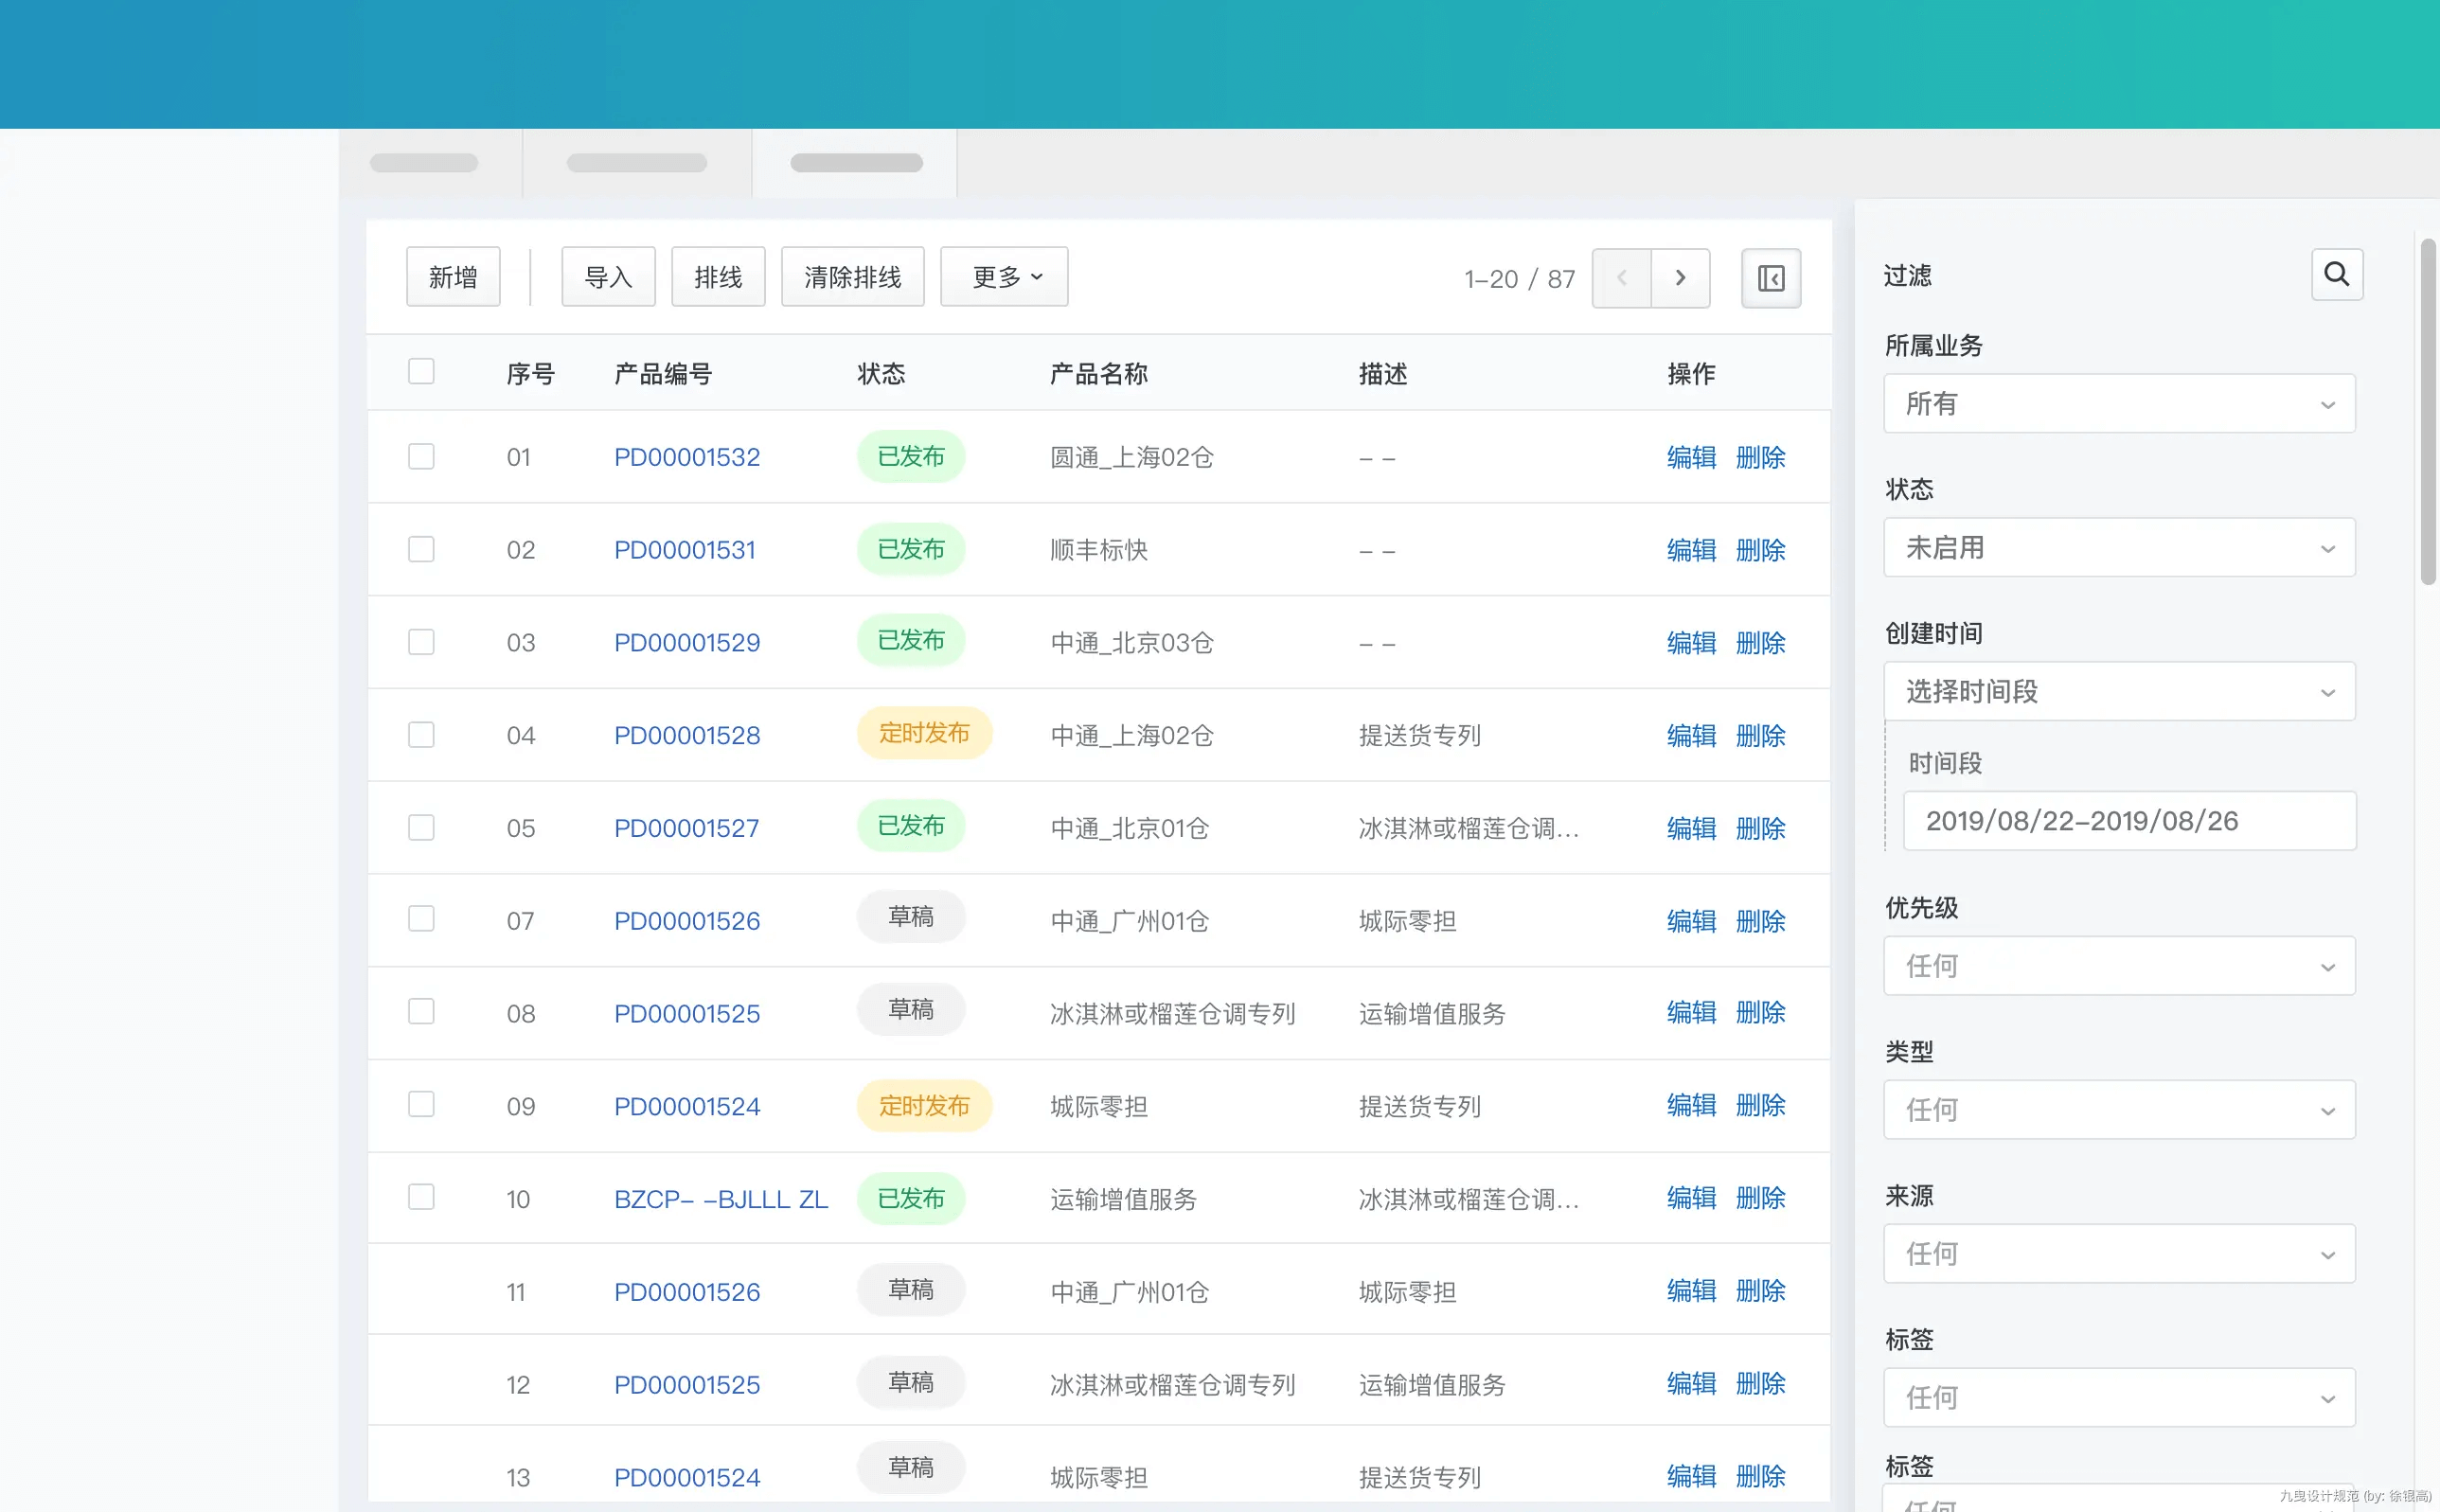
Task: Click 删除 for row 13
Action: coord(1760,1477)
